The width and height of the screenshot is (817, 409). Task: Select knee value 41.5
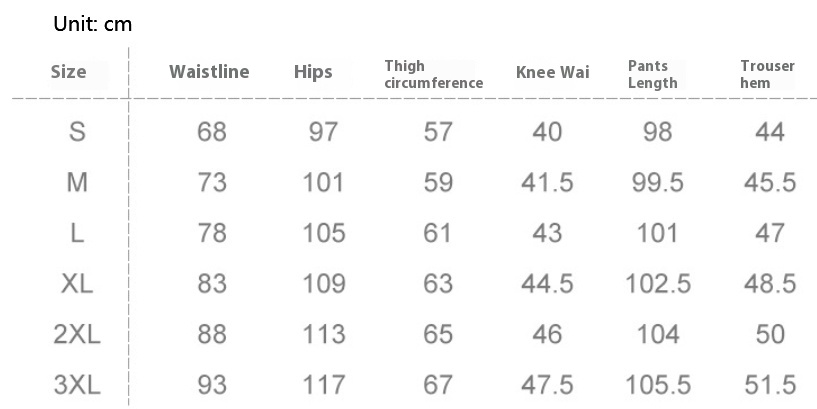point(547,182)
